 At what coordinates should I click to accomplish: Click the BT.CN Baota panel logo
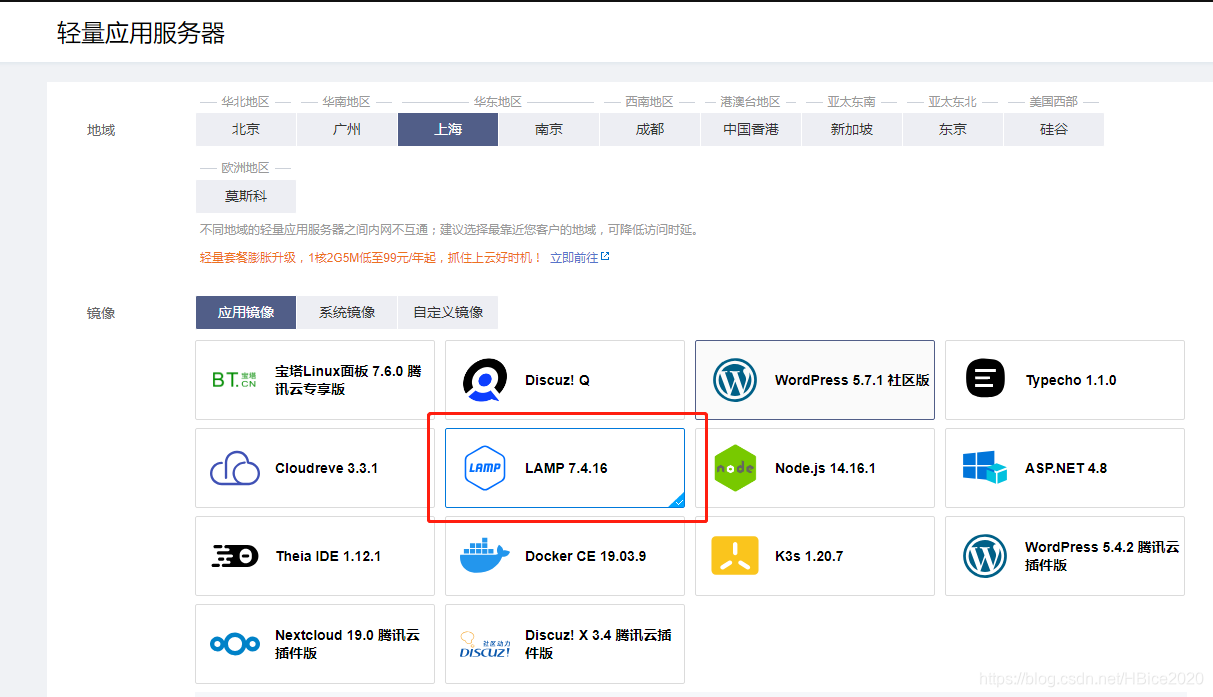coord(235,380)
